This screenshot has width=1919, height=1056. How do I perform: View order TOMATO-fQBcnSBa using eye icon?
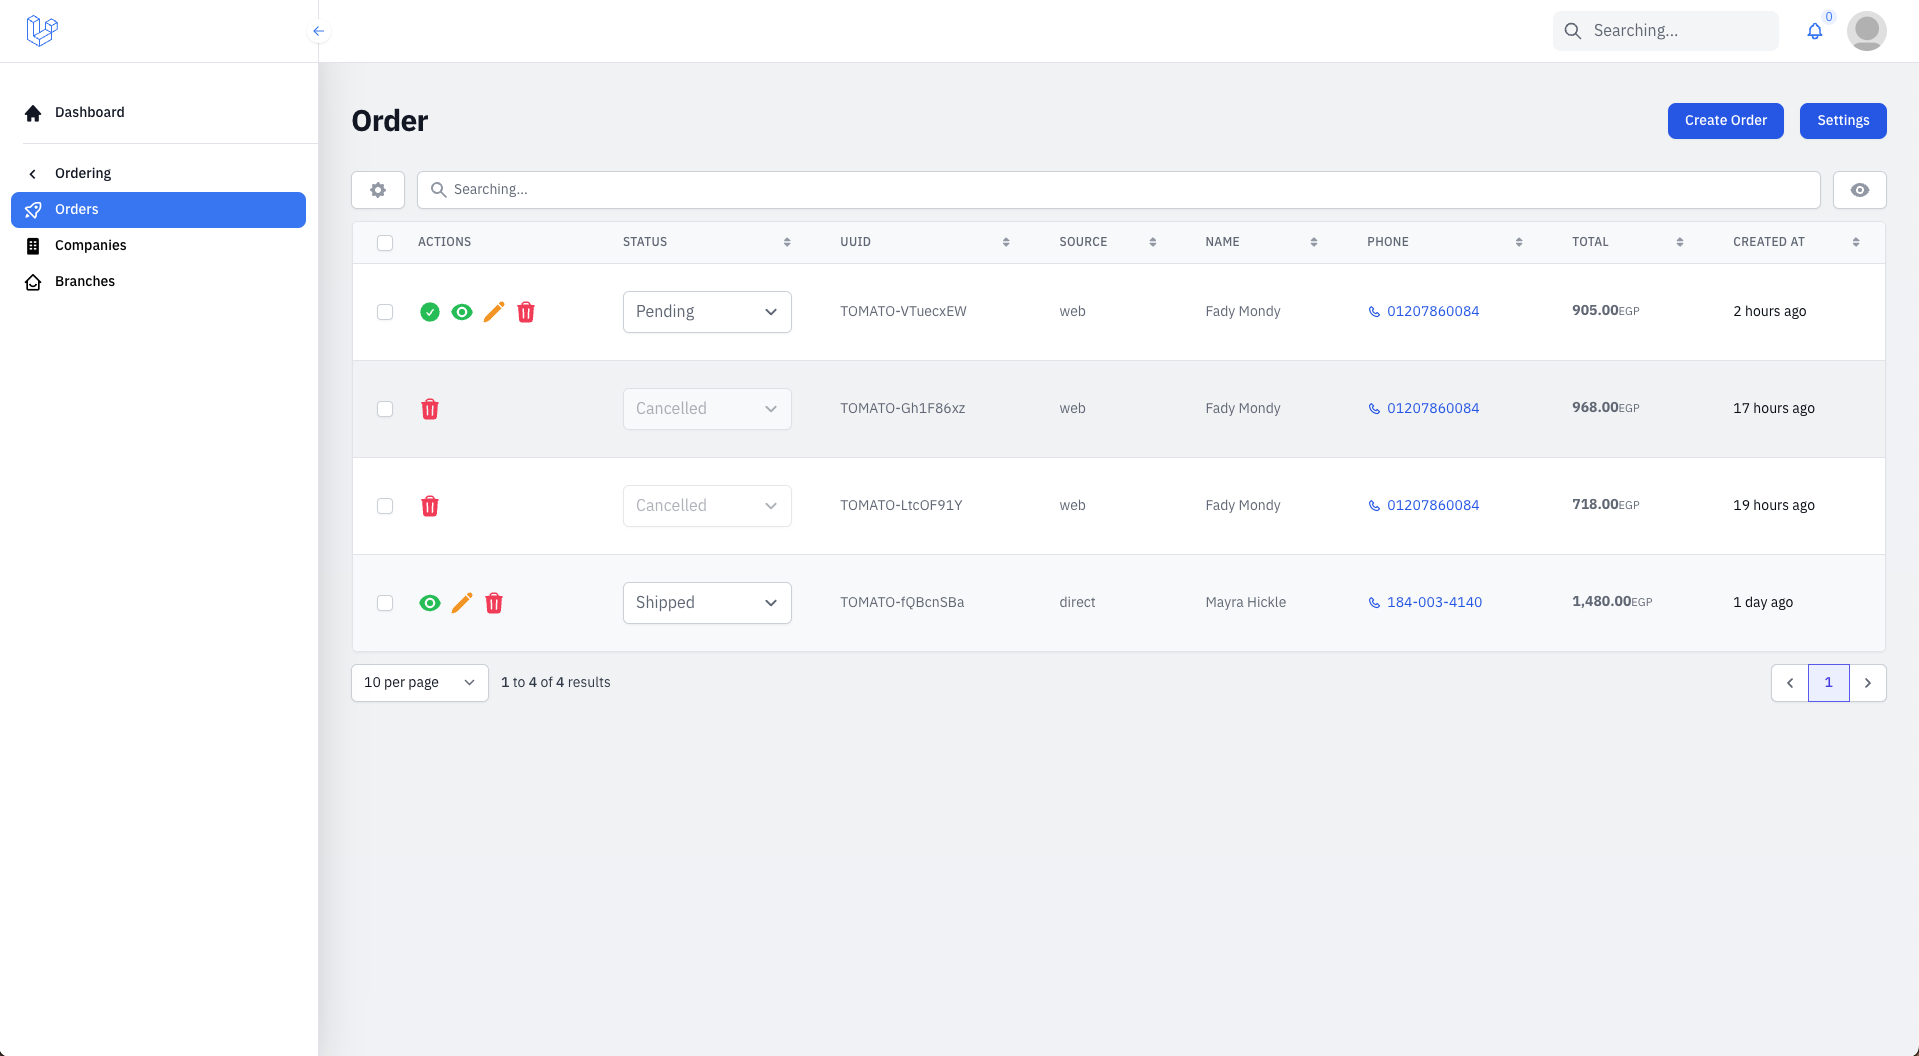pos(430,603)
